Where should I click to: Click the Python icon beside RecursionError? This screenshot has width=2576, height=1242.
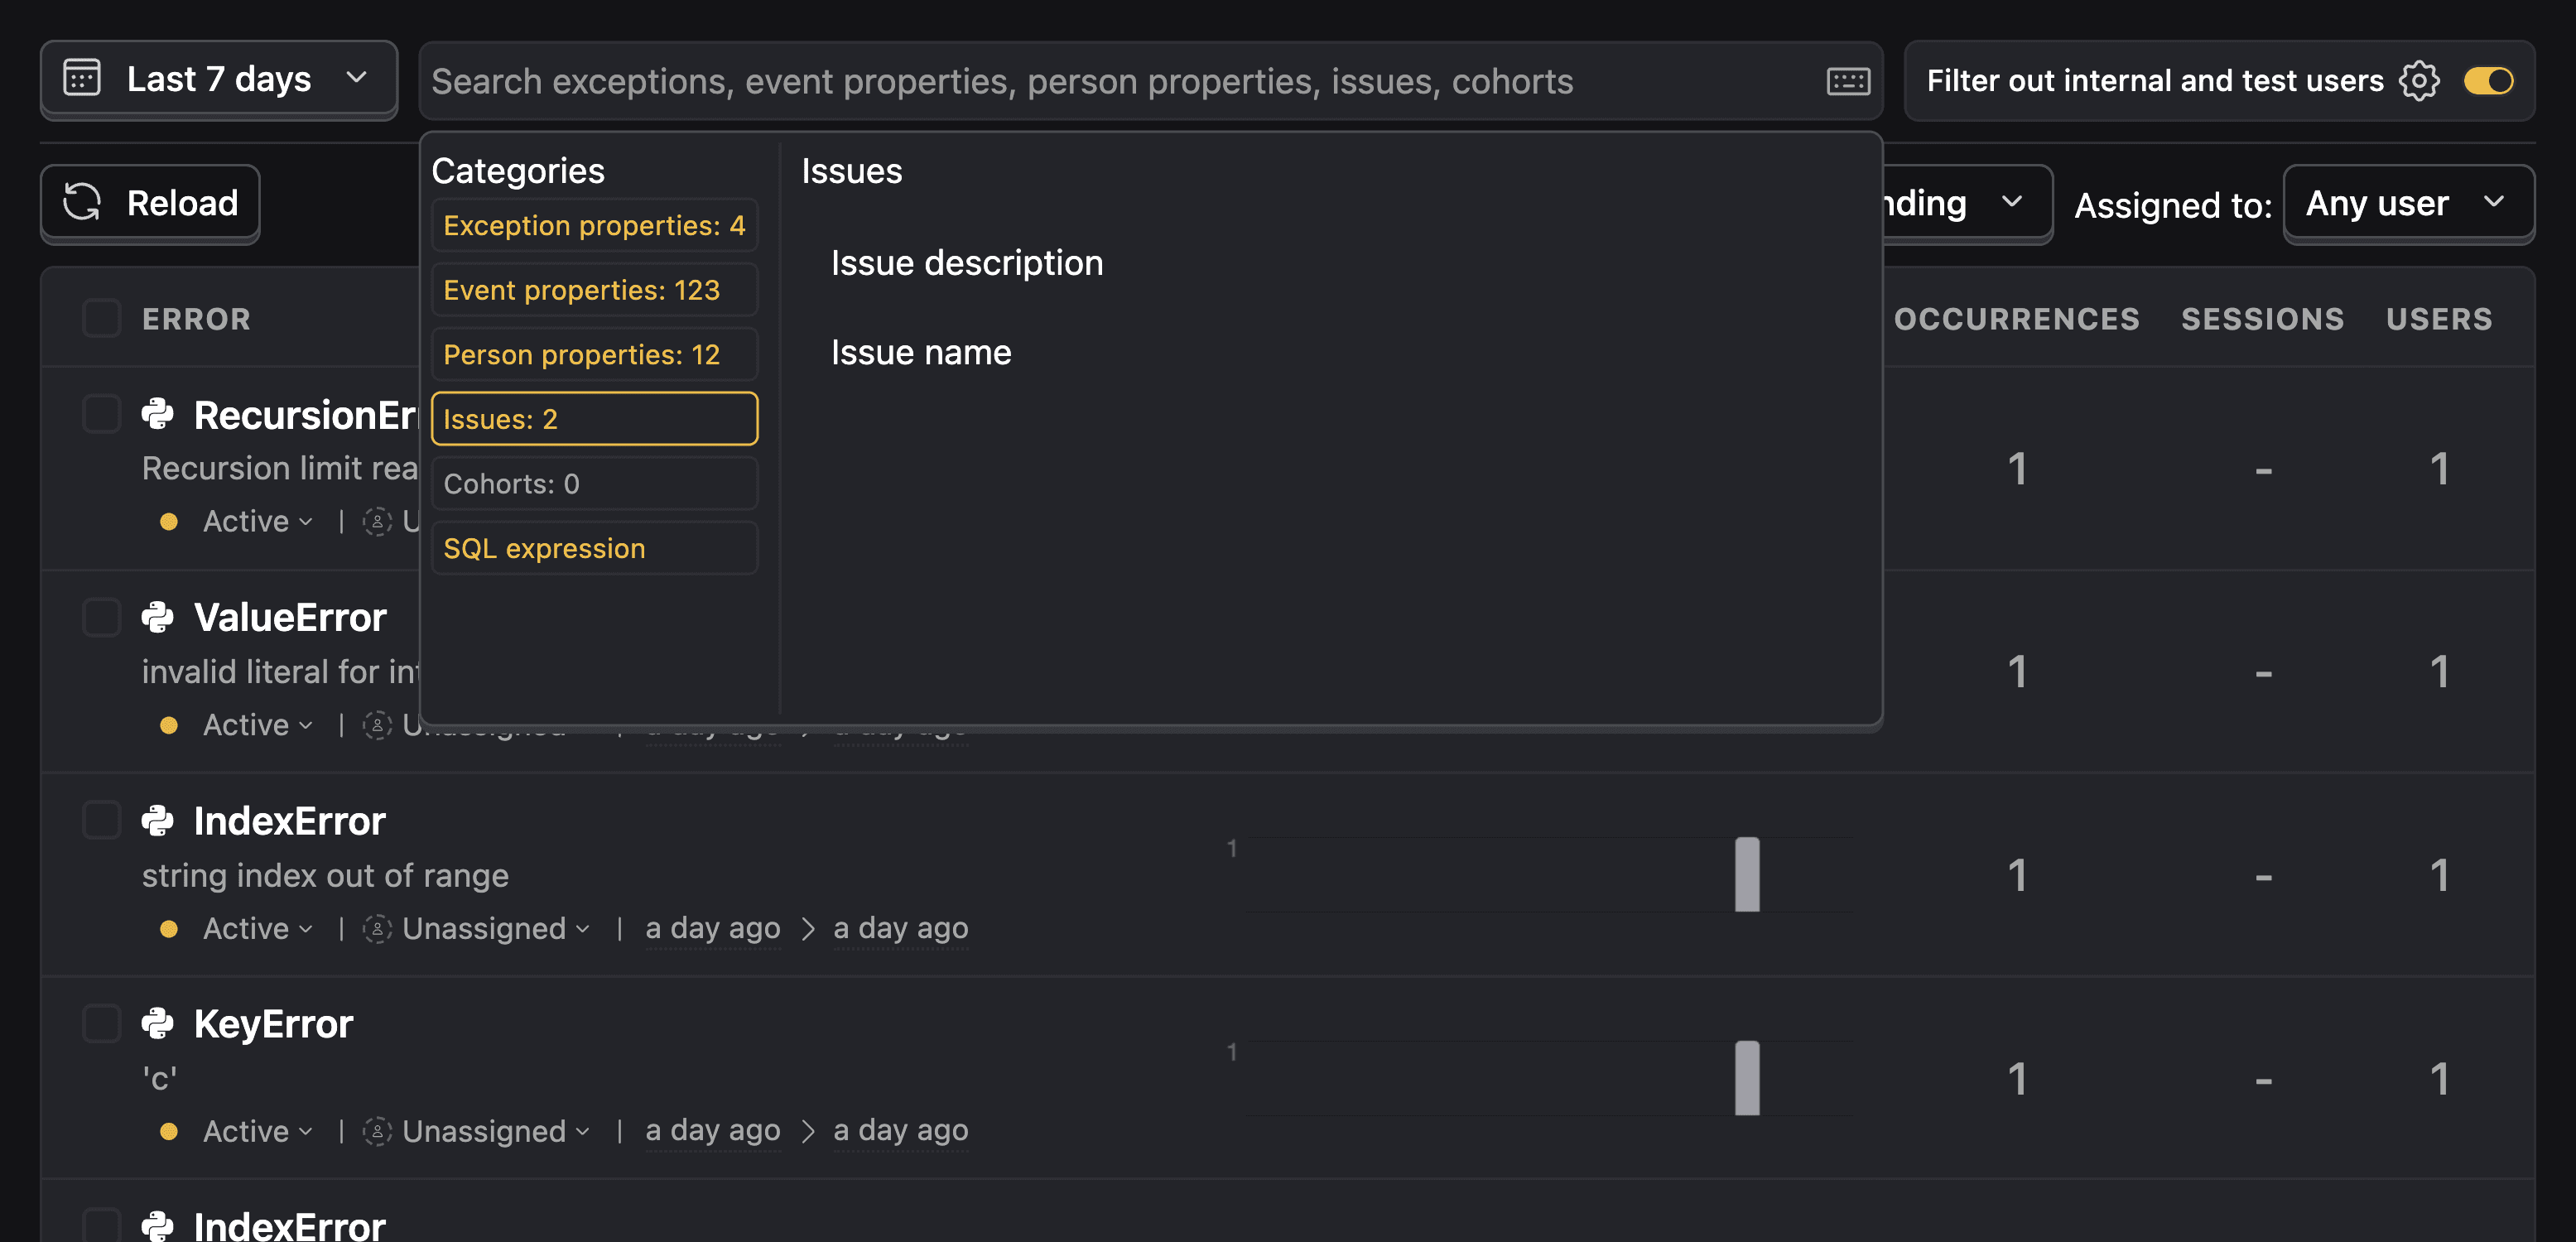157,414
